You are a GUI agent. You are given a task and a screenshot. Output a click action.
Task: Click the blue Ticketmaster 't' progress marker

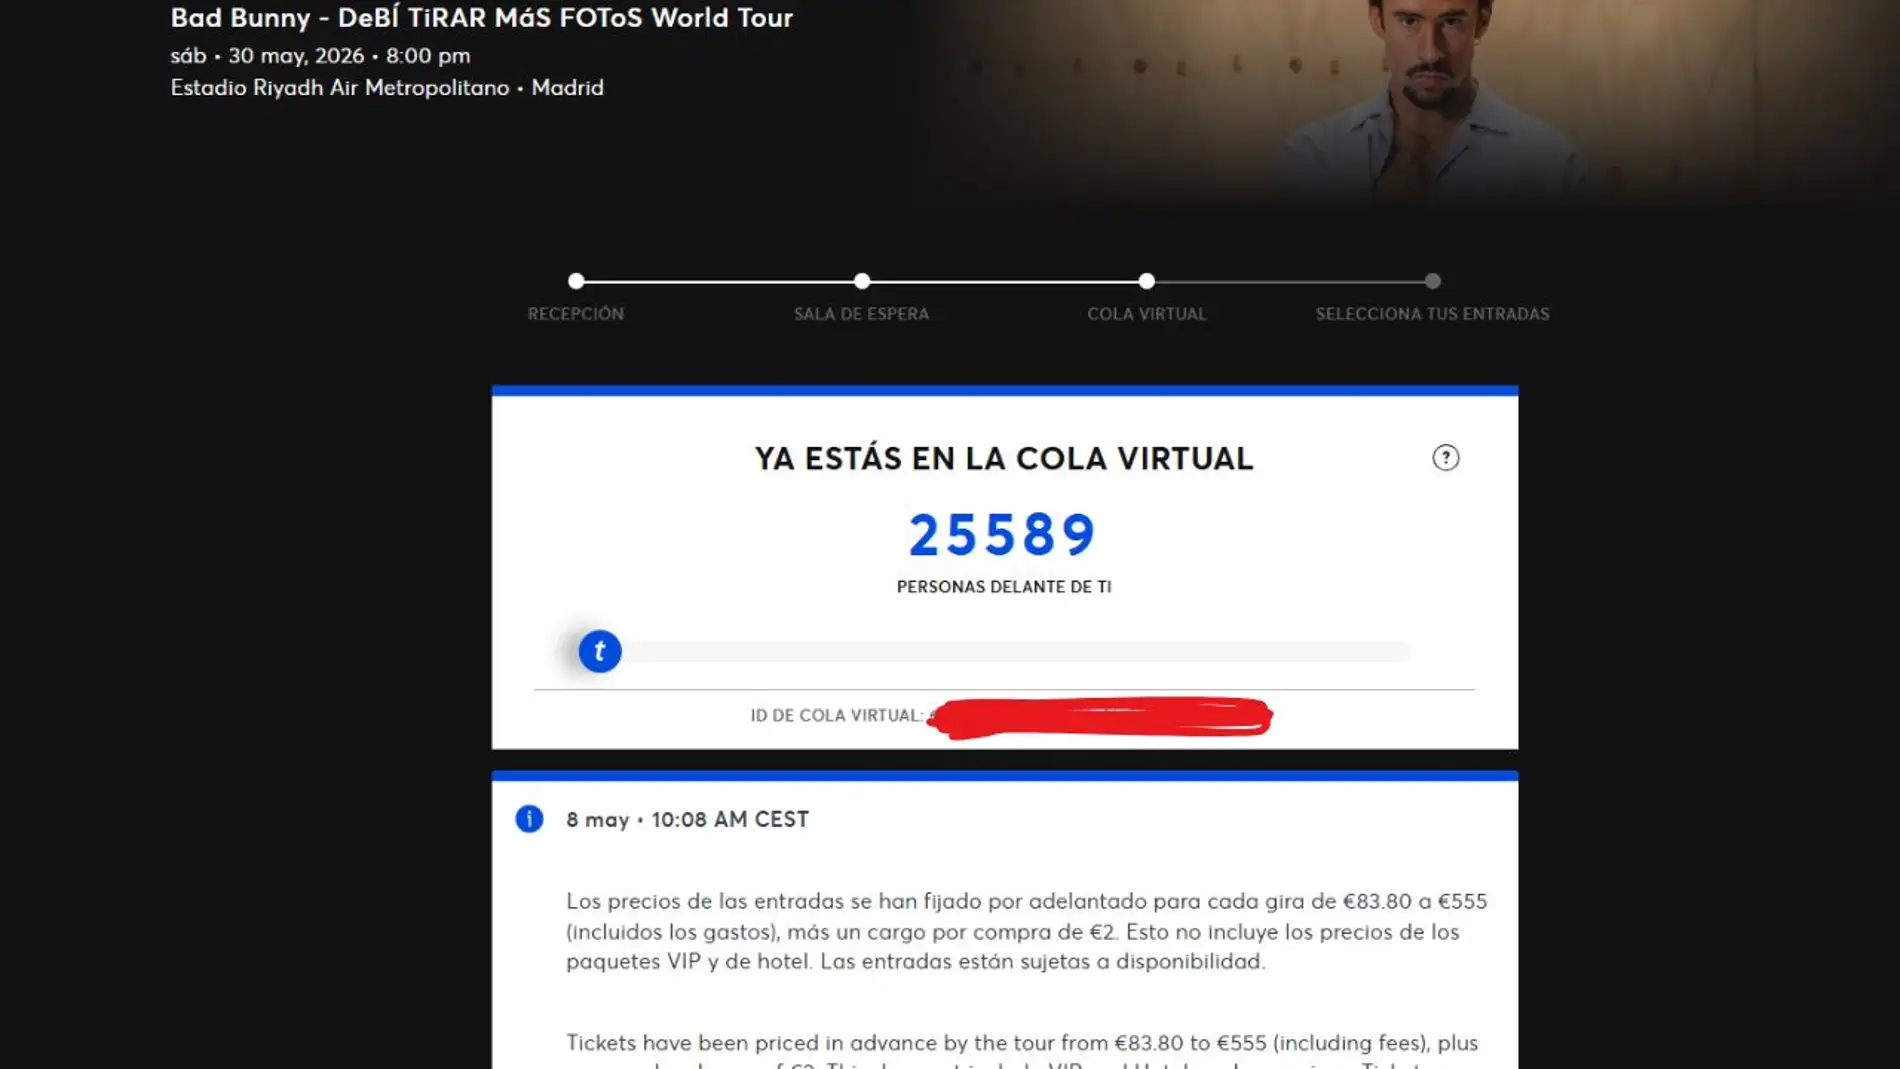pyautogui.click(x=600, y=652)
